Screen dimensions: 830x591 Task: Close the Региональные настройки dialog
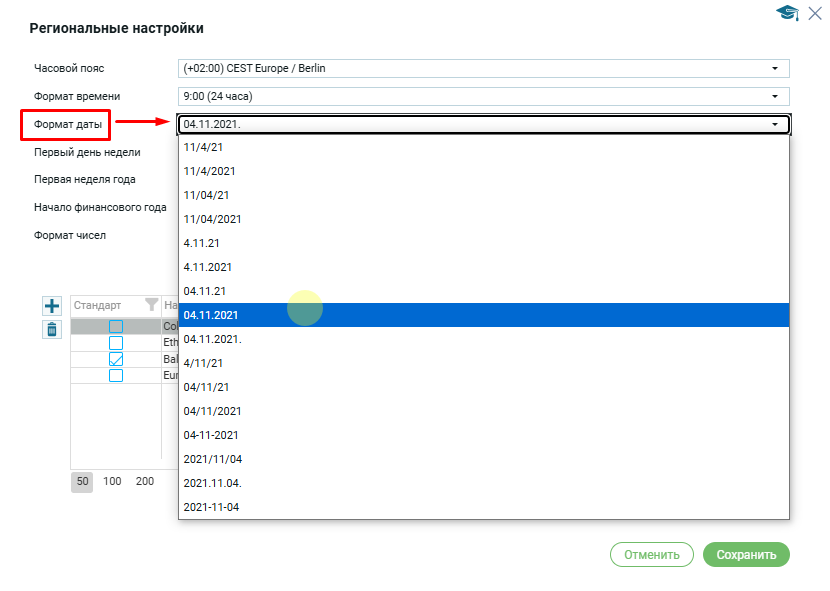pyautogui.click(x=814, y=12)
